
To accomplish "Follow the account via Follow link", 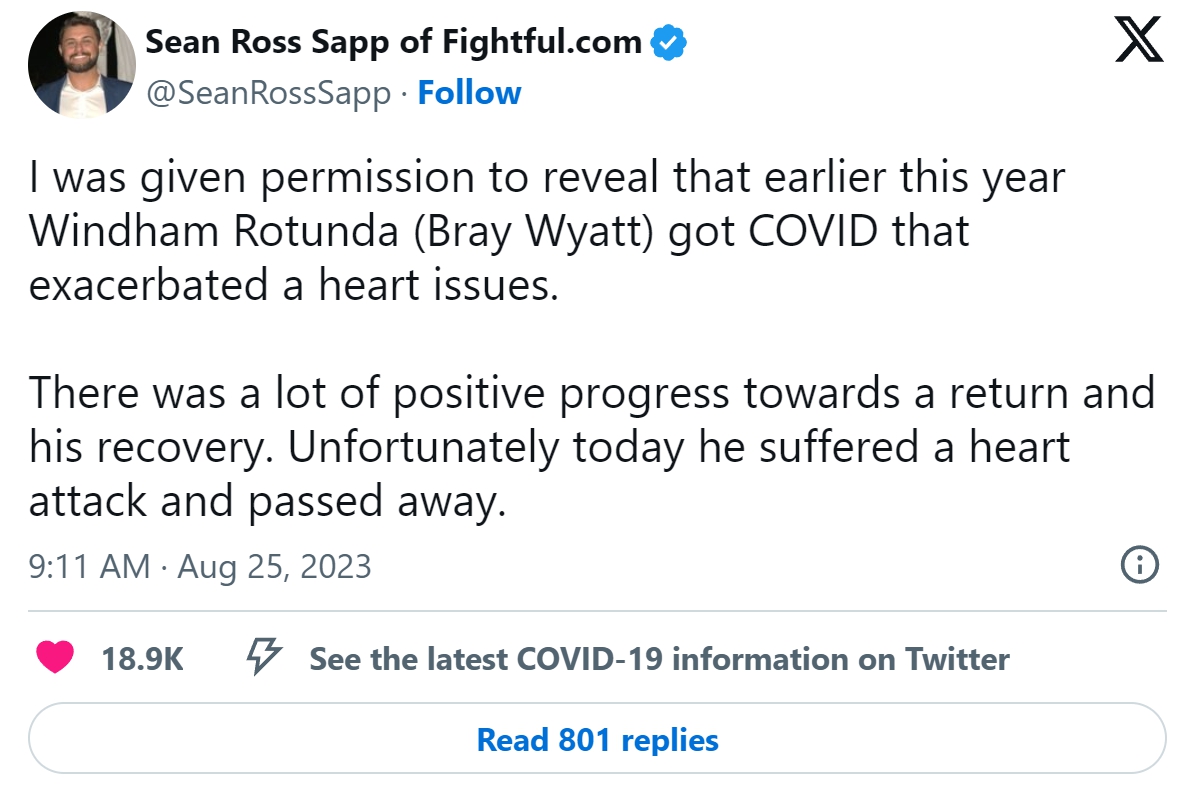I will tap(469, 93).
